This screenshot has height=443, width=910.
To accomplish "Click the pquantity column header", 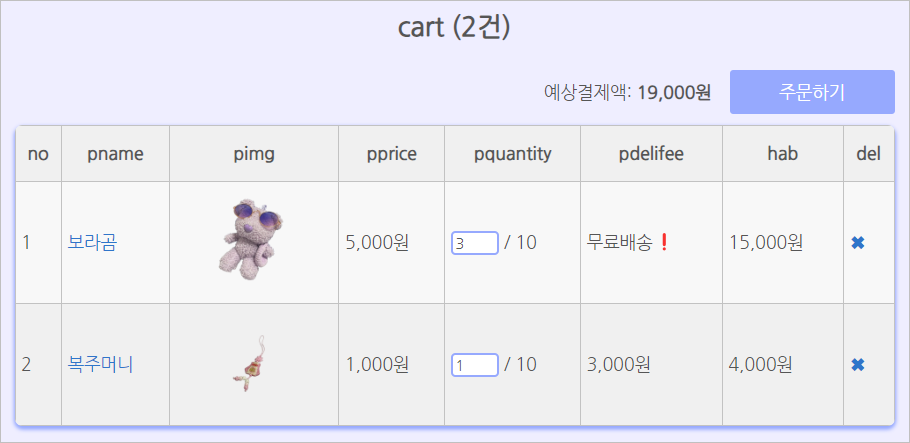I will [512, 154].
